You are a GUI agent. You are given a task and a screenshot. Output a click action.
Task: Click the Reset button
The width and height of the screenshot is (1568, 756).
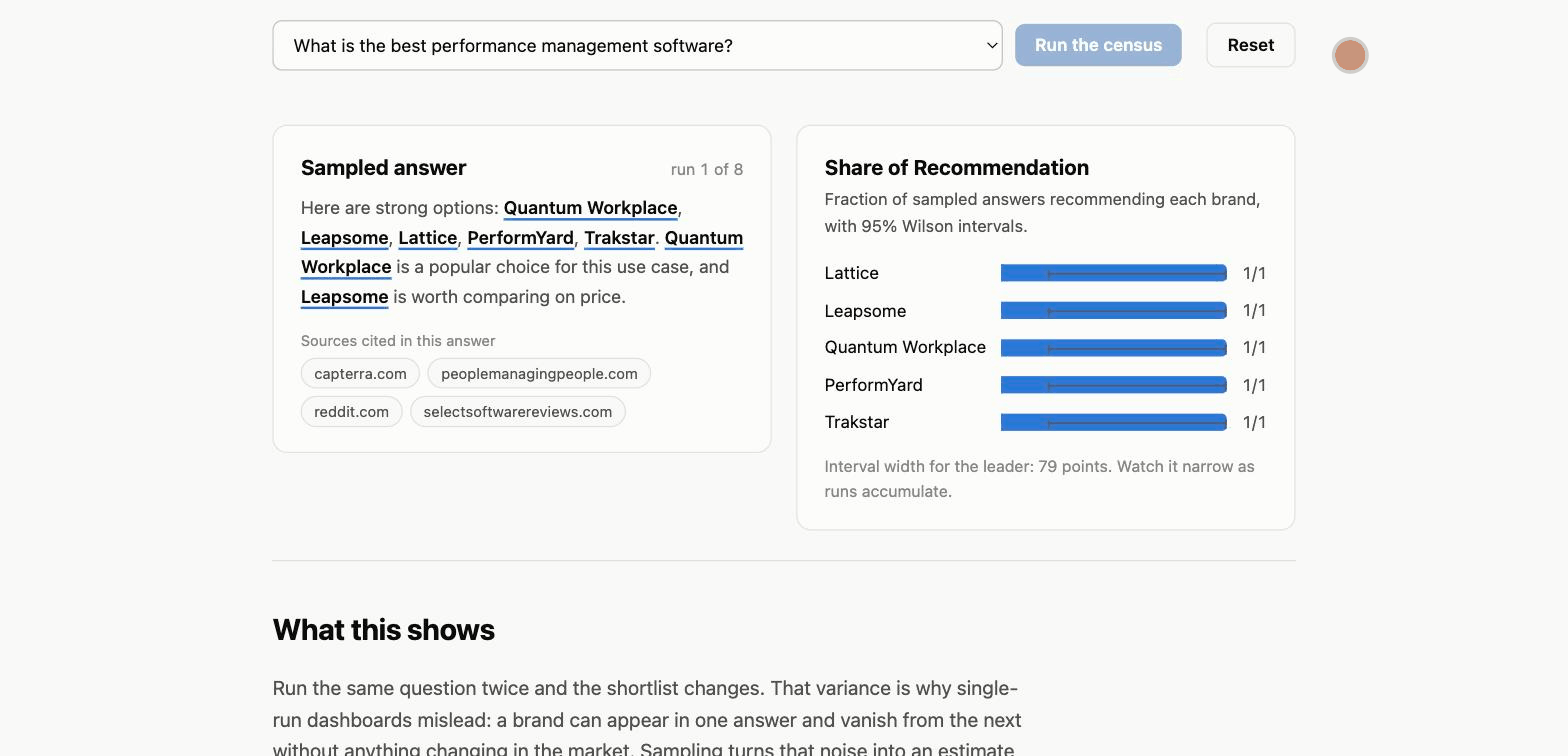coord(1251,45)
